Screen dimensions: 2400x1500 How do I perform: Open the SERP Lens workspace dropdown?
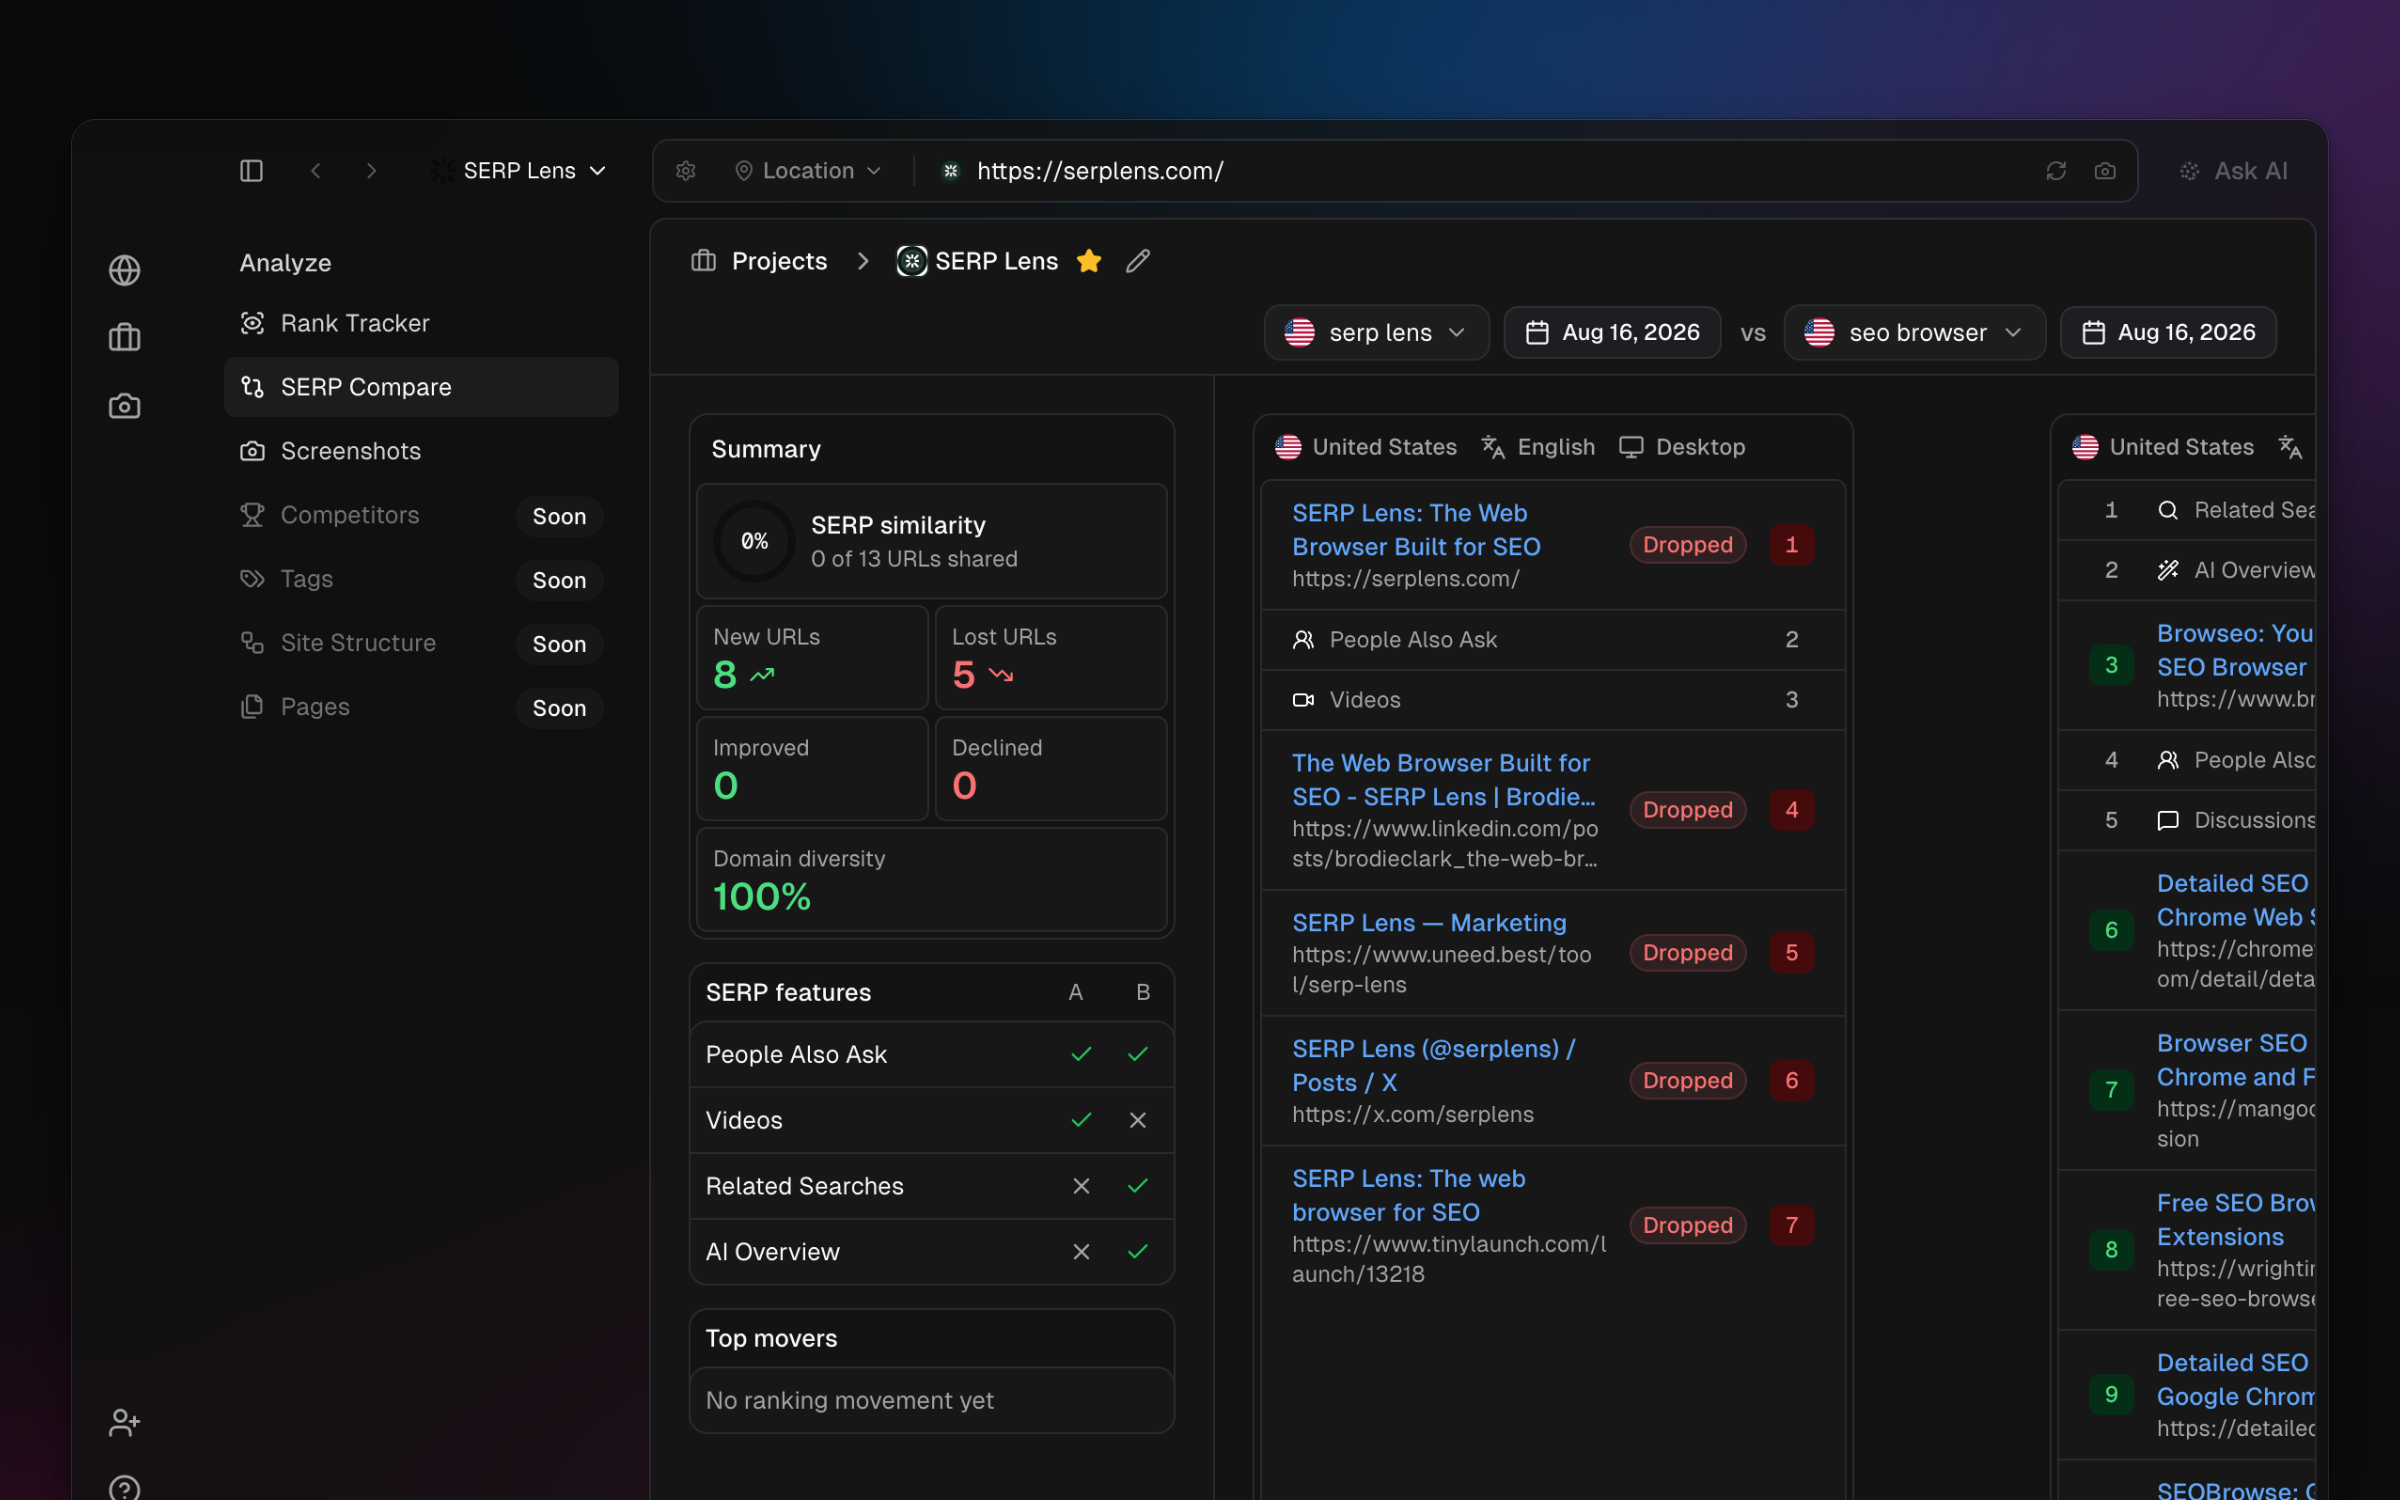[x=519, y=171]
